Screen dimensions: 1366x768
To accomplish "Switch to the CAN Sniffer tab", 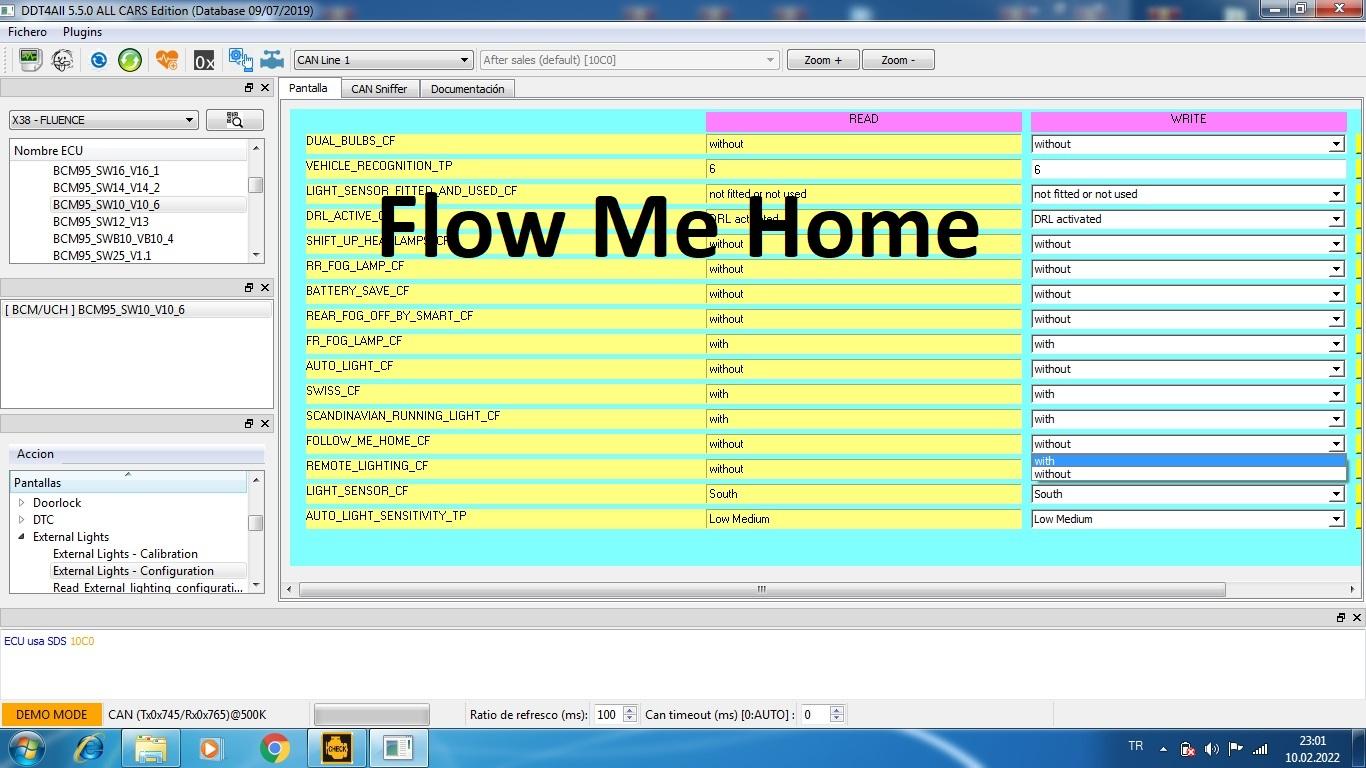I will (379, 89).
